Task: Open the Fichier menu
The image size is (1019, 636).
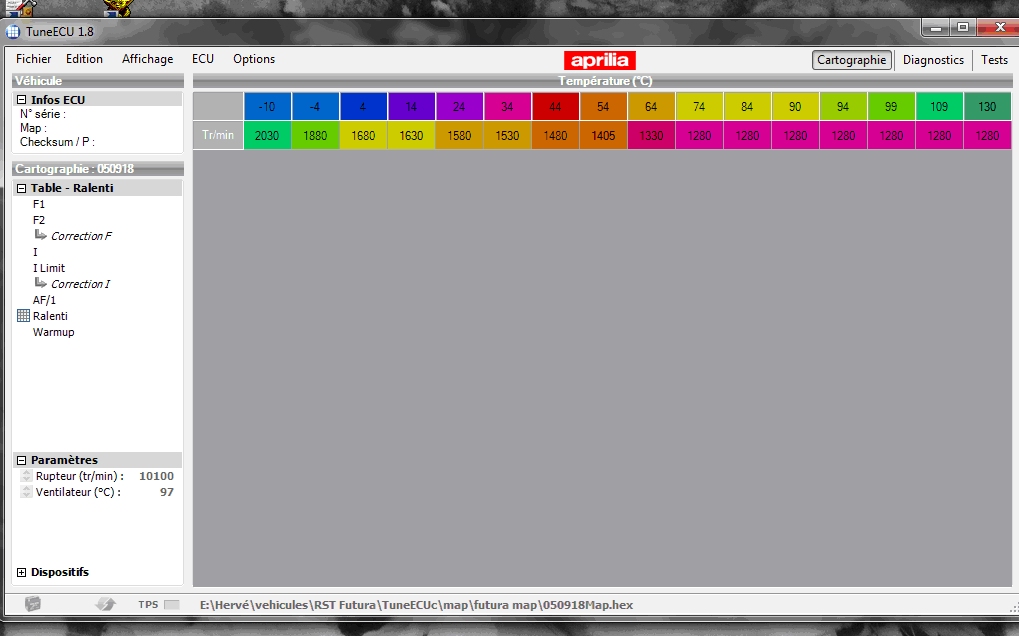Action: pyautogui.click(x=33, y=60)
